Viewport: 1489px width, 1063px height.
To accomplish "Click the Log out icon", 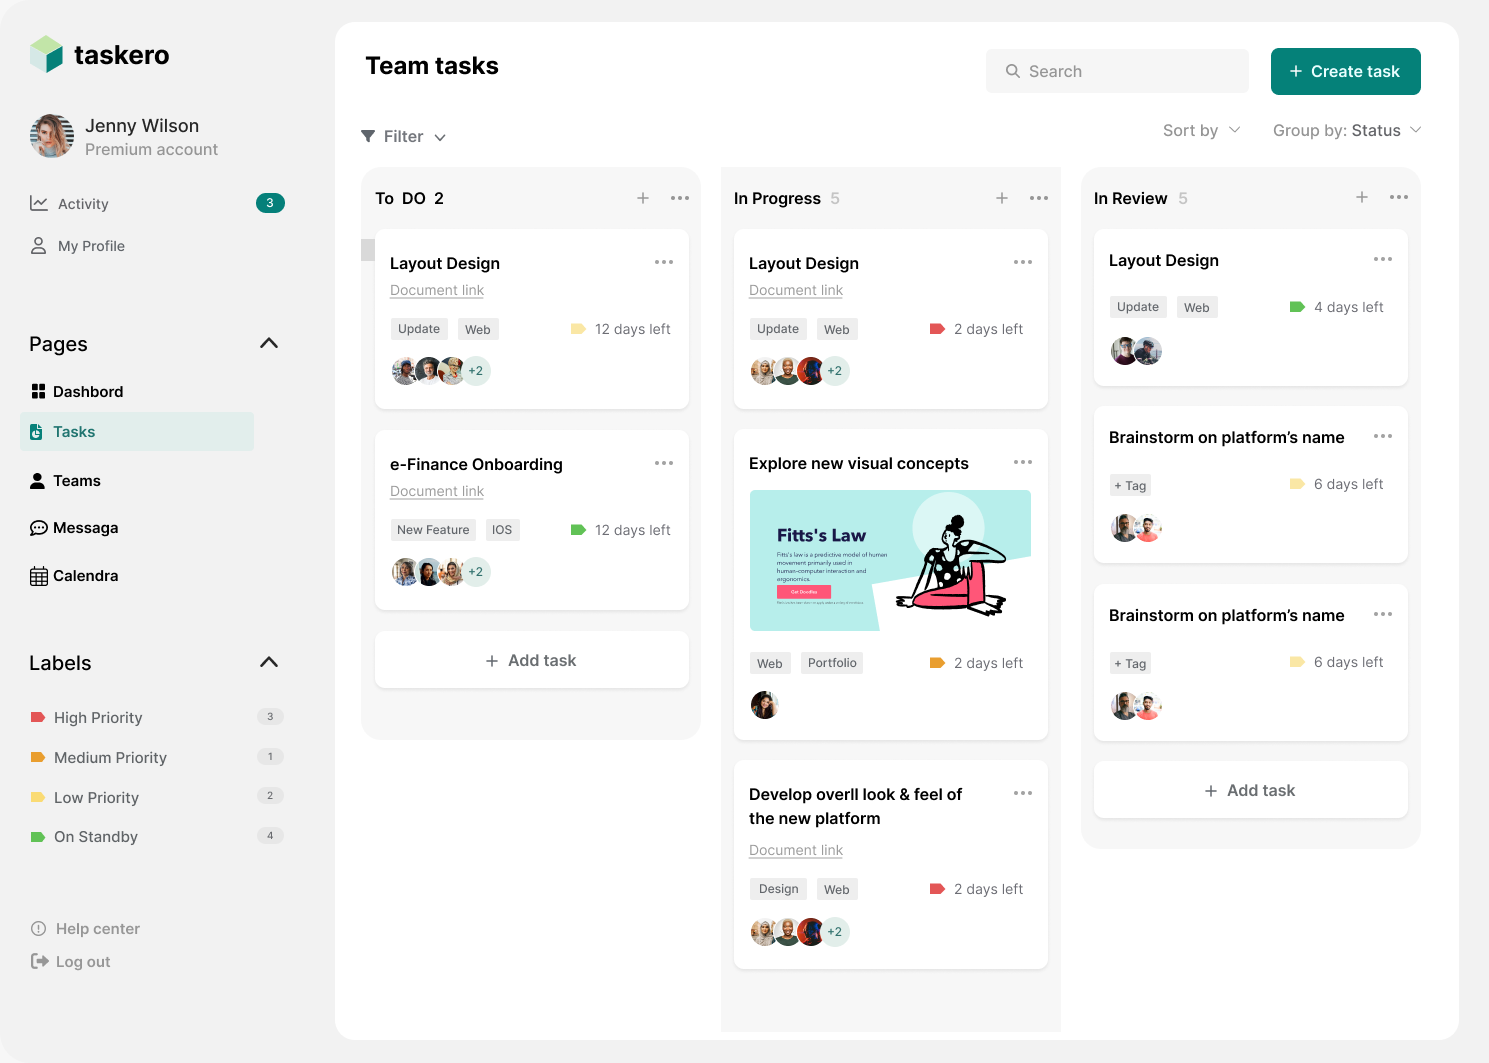I will (40, 962).
